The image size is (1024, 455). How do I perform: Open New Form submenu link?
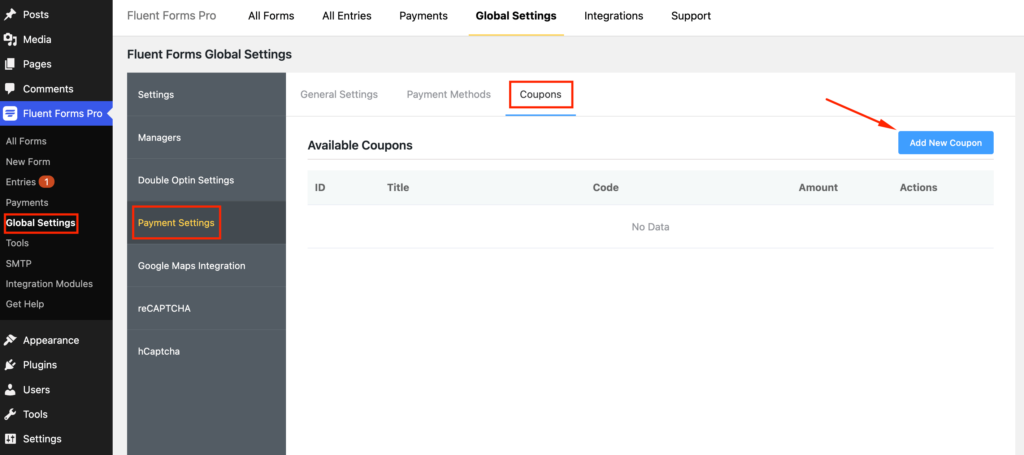tap(28, 161)
